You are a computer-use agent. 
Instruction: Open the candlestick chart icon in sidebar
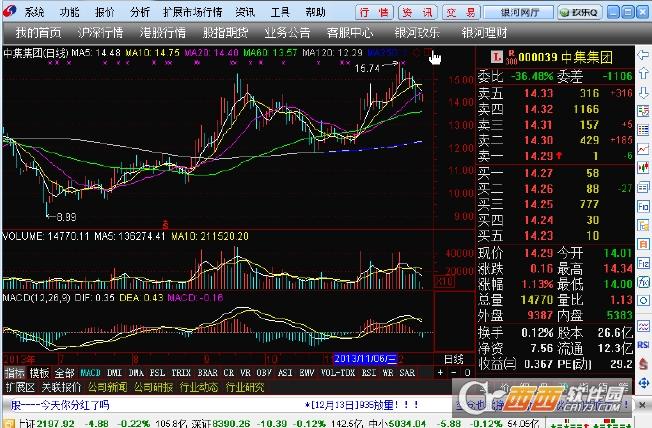point(643,168)
